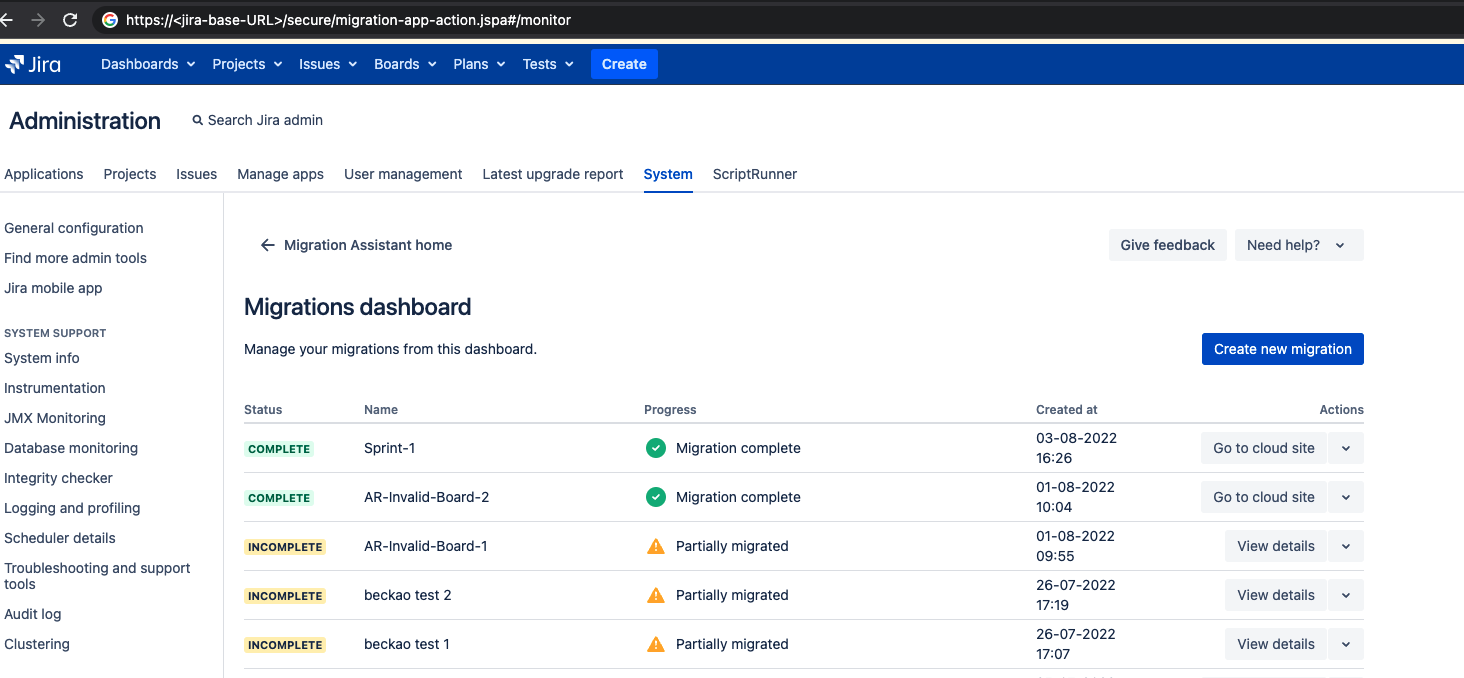
Task: Click the browser address bar URL
Action: point(348,20)
